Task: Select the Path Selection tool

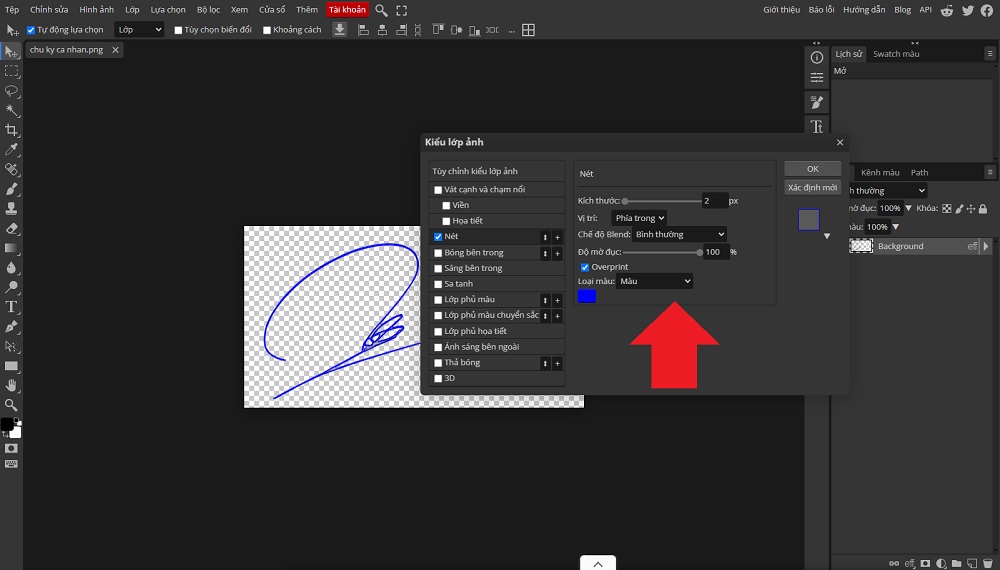Action: click(11, 346)
